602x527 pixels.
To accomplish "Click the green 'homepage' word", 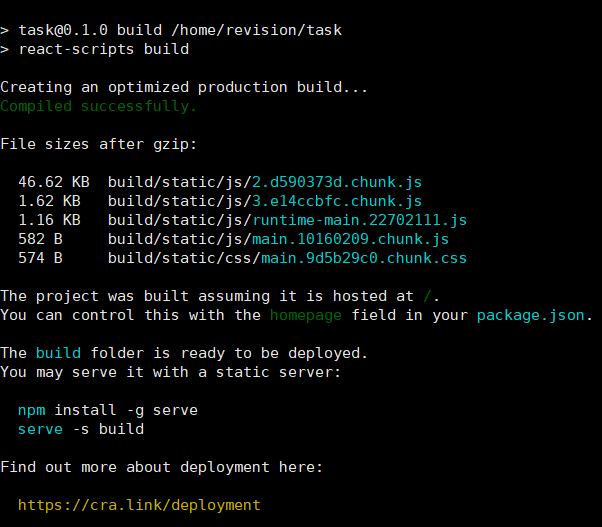I will tap(306, 316).
